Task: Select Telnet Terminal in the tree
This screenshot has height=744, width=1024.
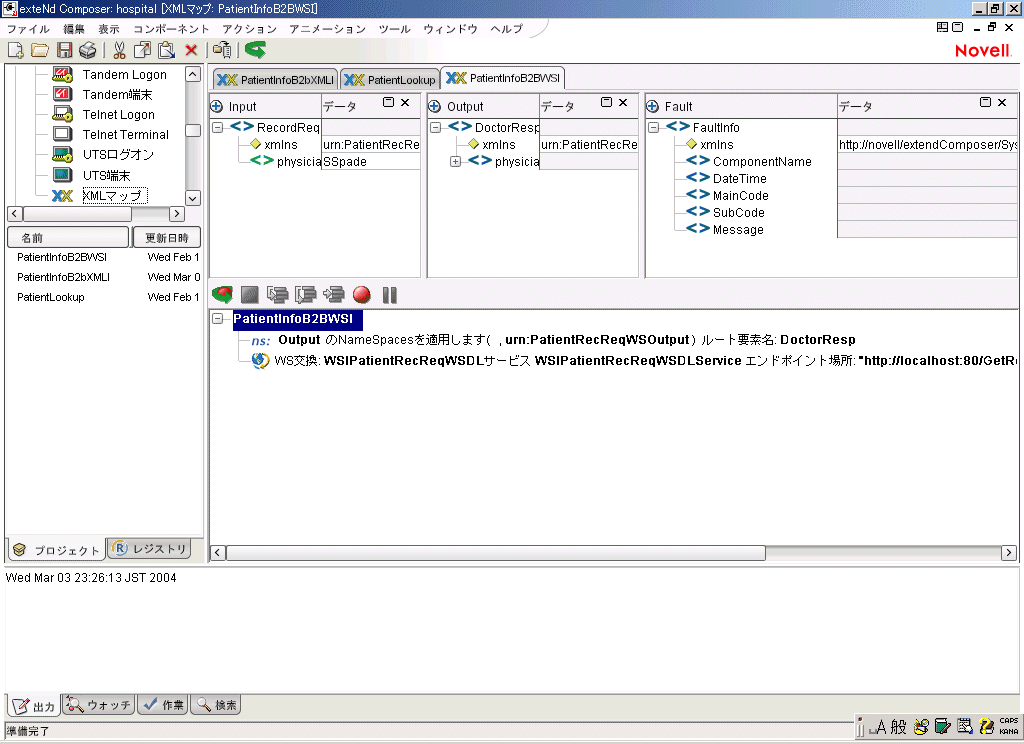Action: pyautogui.click(x=125, y=135)
